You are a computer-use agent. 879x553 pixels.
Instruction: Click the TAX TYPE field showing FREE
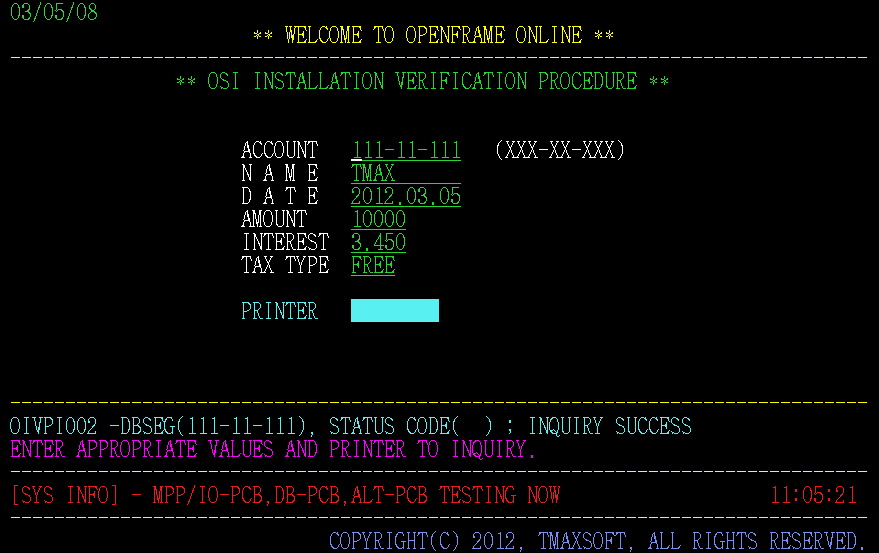[x=373, y=266]
